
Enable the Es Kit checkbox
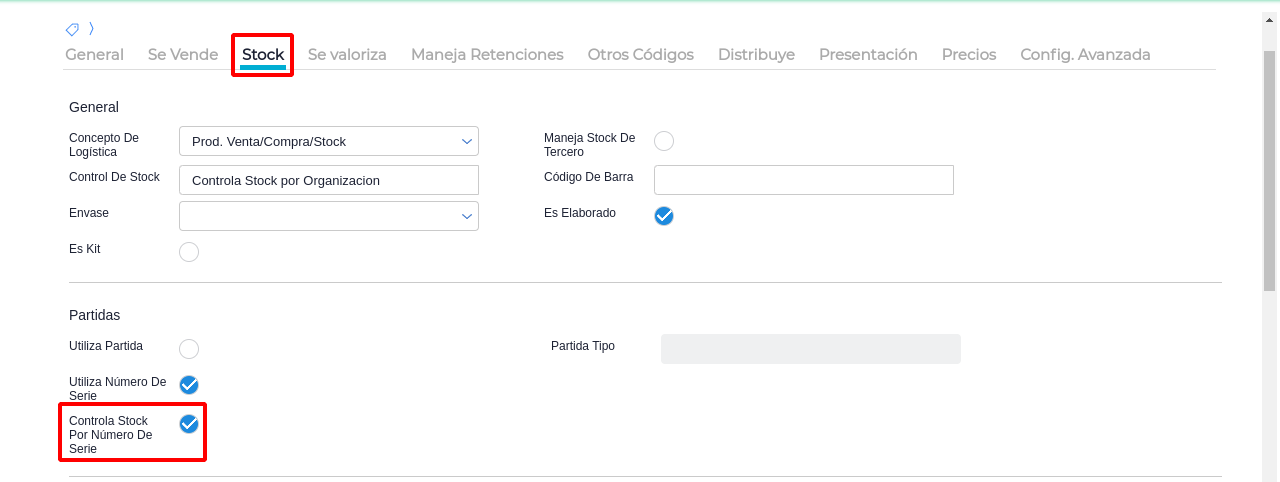pos(189,252)
